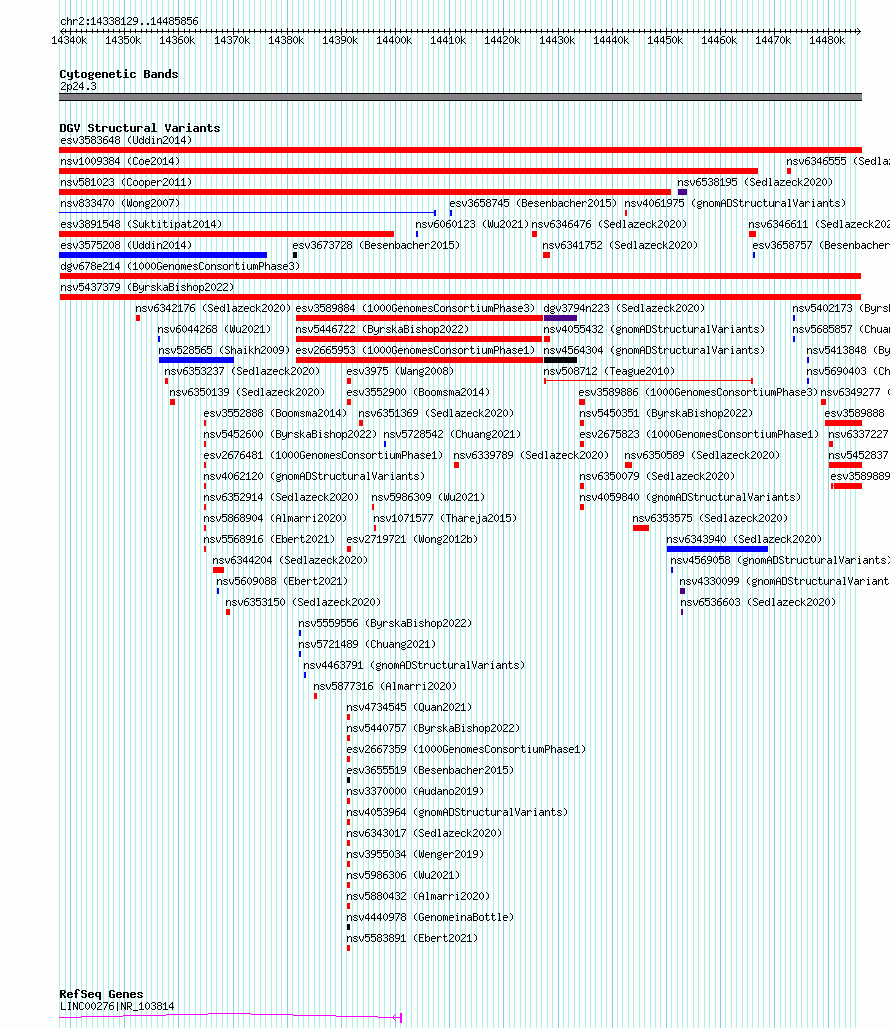Click nsv5721489 (Chuang2021) label
The image size is (890, 1028).
click(x=367, y=644)
